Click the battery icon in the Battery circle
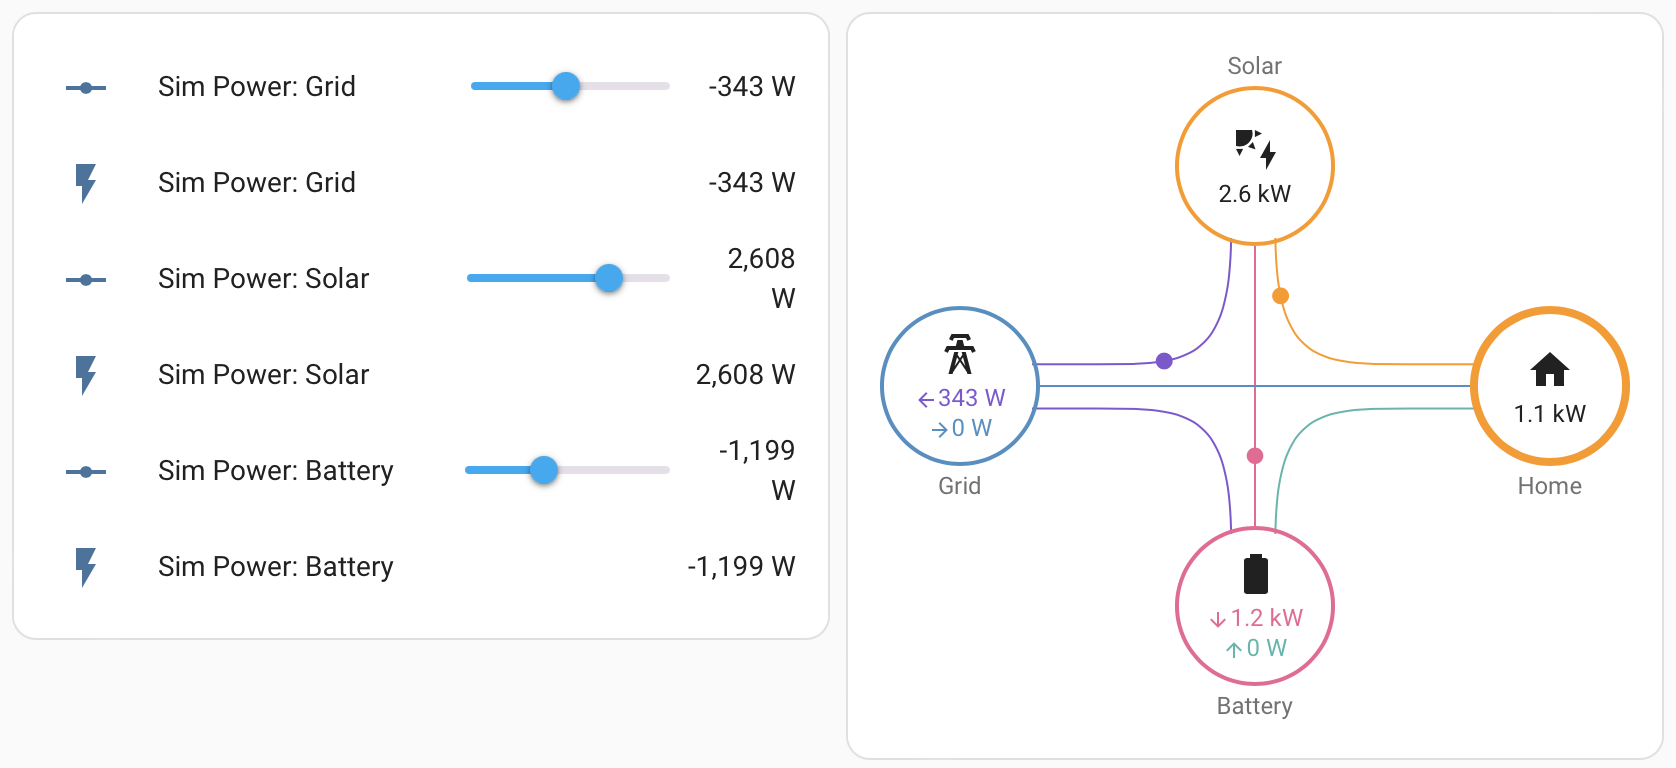Viewport: 1676px width, 768px height. (1254, 575)
